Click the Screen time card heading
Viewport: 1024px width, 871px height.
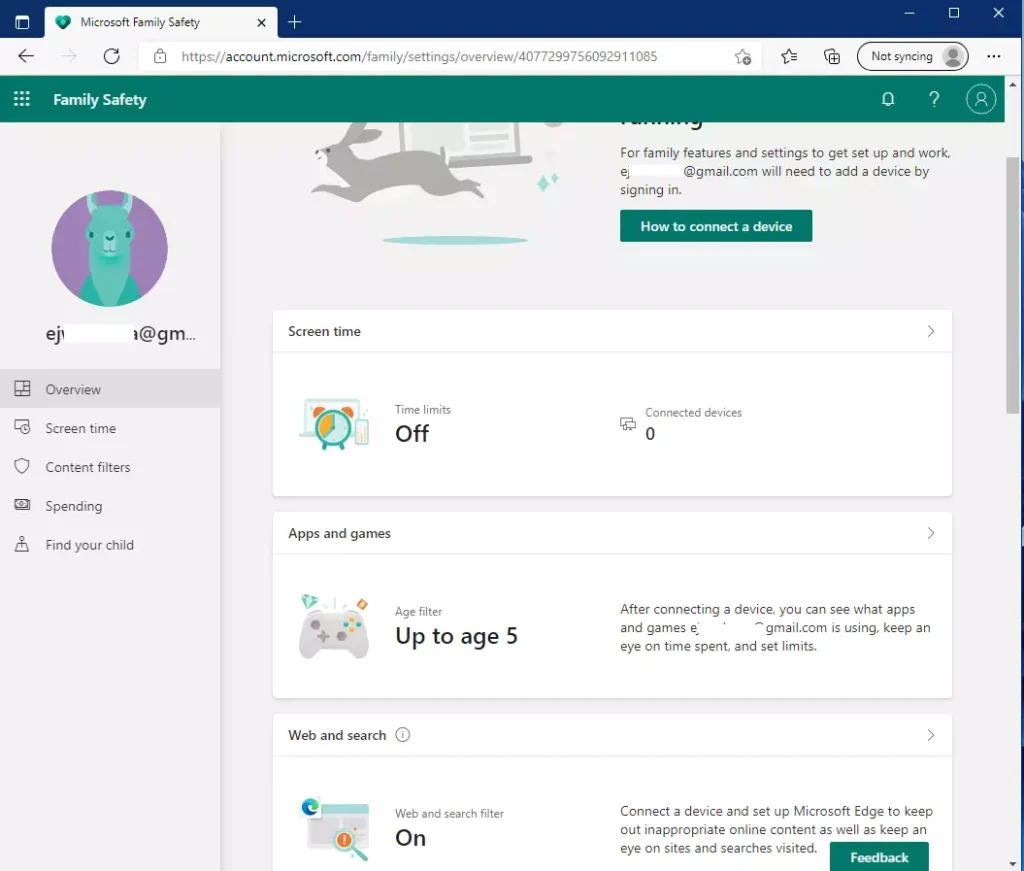(x=325, y=332)
